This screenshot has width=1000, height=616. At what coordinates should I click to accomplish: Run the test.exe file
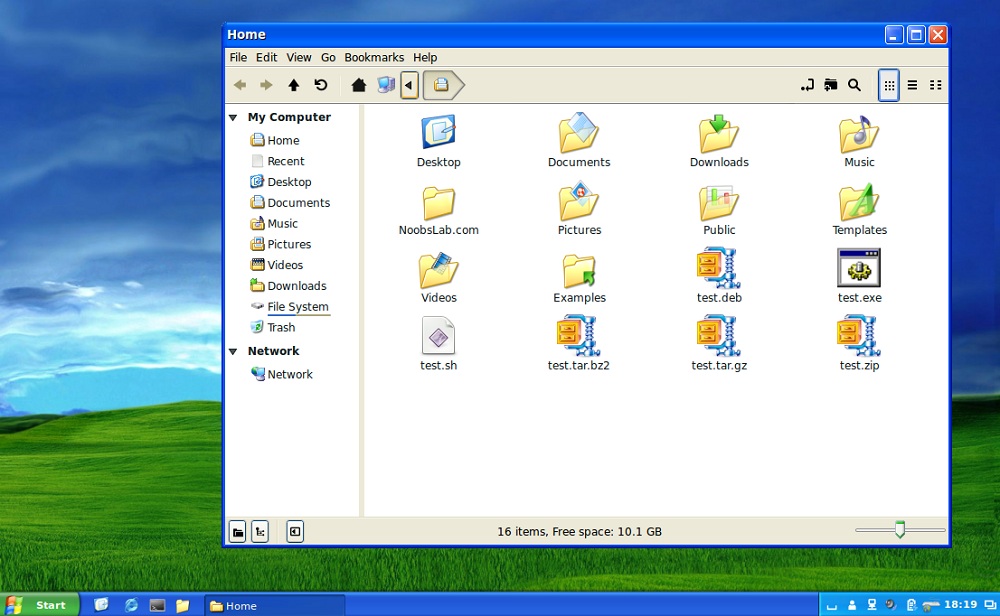(x=859, y=268)
